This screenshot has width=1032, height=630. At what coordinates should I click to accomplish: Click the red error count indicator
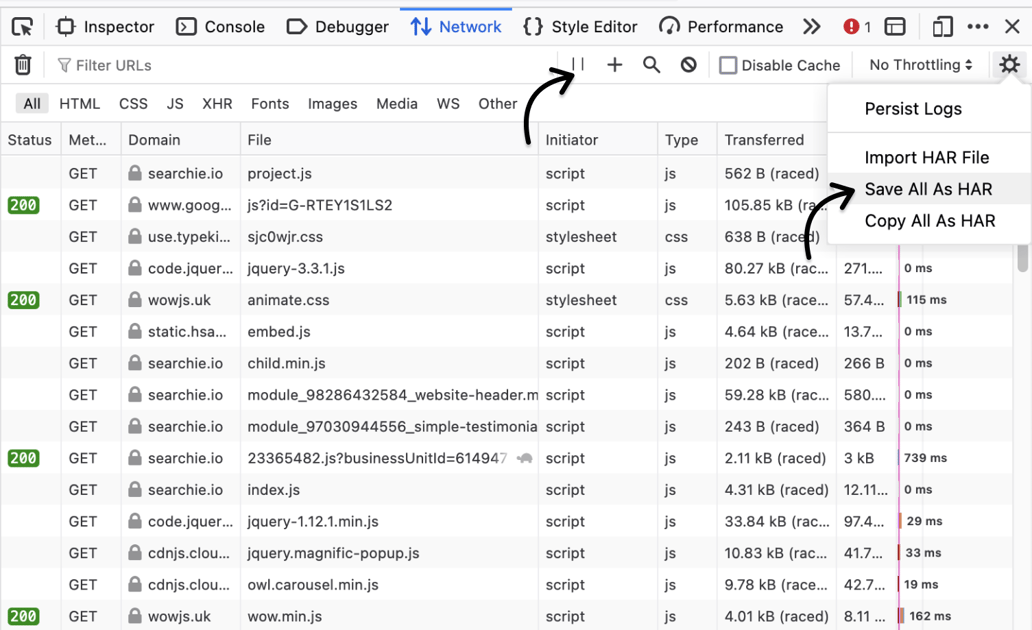(x=856, y=27)
